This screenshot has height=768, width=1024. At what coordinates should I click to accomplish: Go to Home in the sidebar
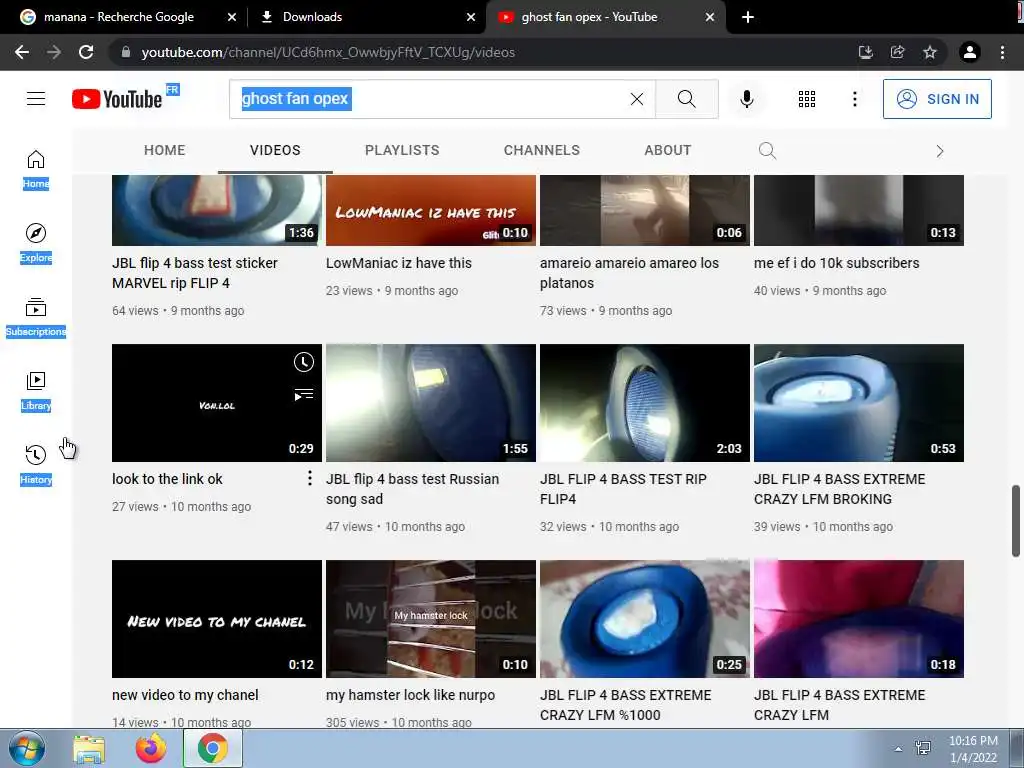pos(36,170)
